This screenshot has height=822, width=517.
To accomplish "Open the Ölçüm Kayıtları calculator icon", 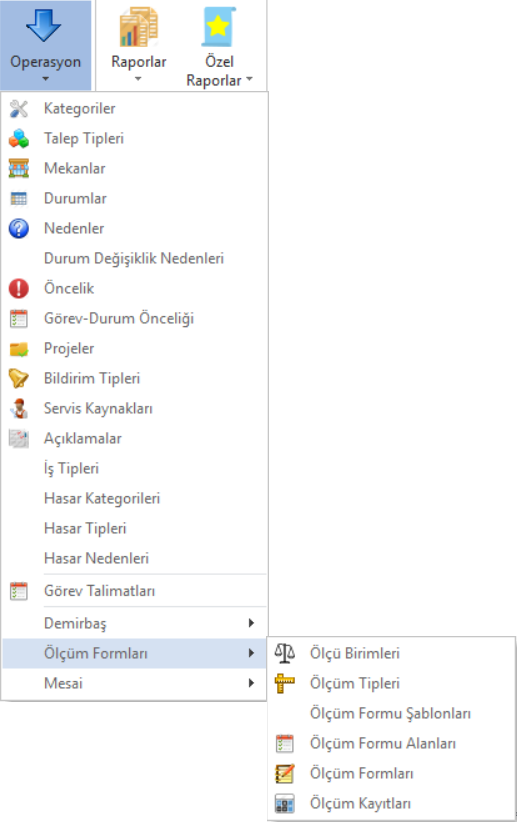I will [285, 804].
